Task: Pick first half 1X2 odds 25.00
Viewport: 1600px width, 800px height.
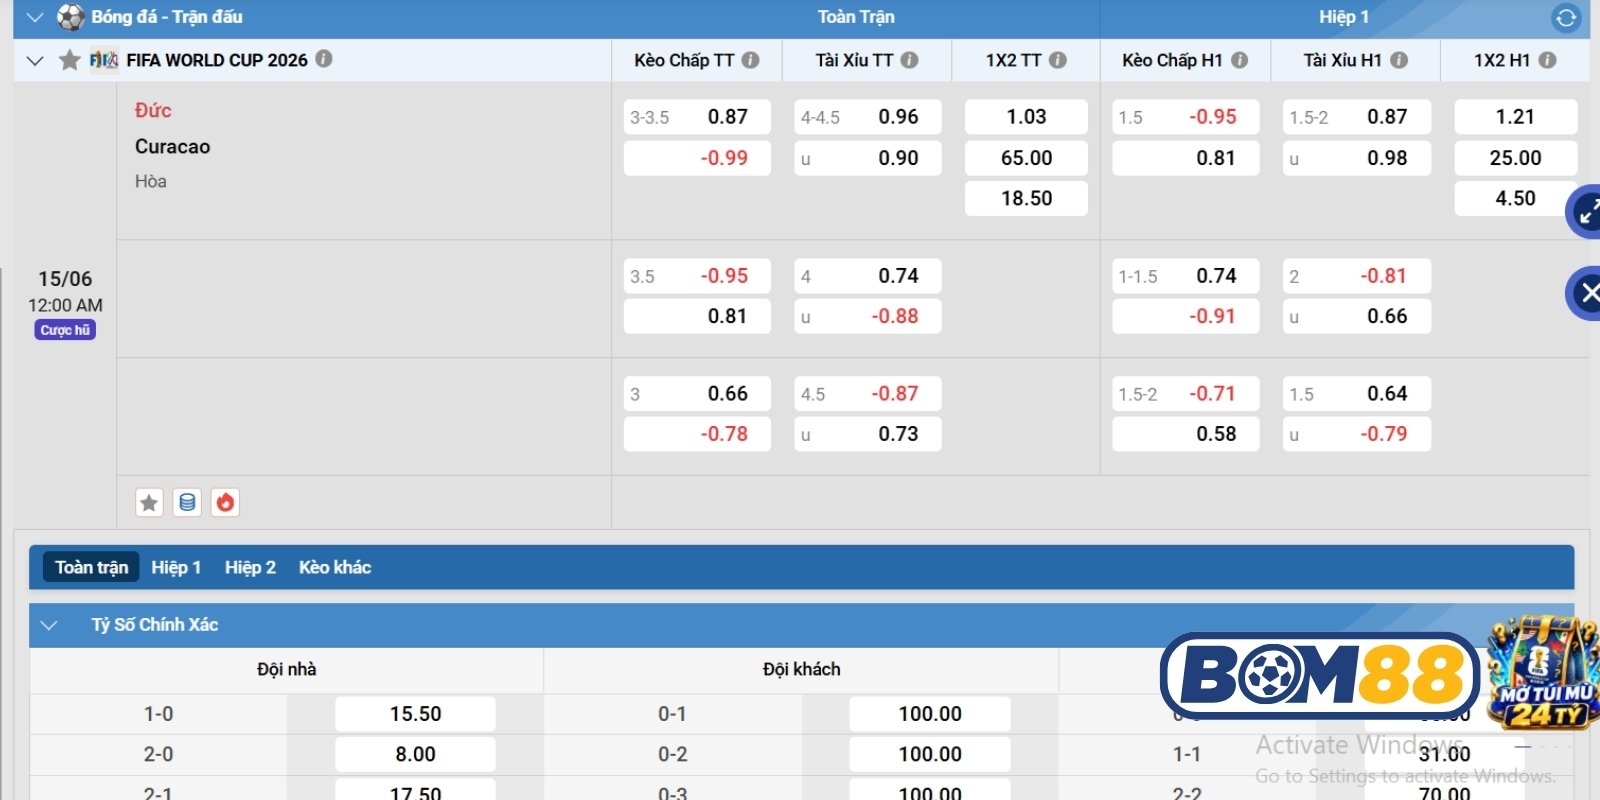Action: [x=1515, y=158]
